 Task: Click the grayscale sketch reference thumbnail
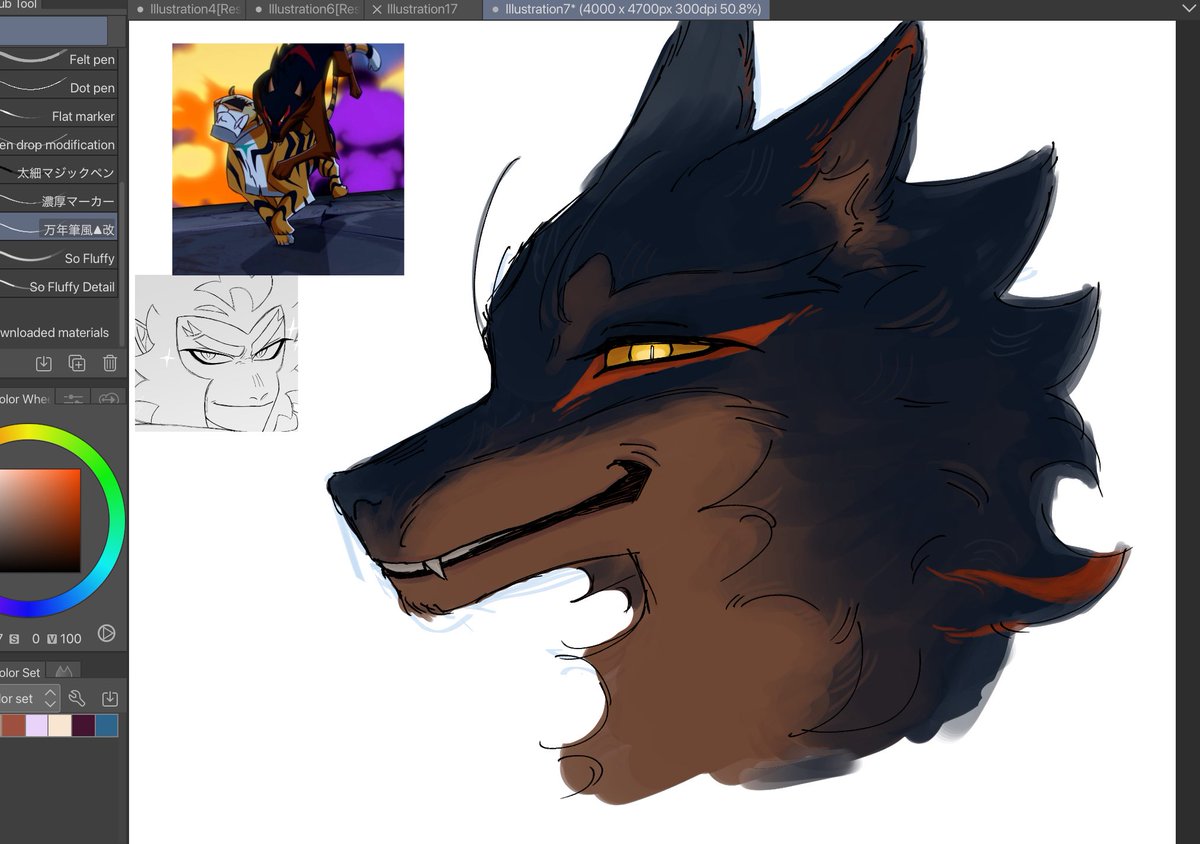[217, 354]
